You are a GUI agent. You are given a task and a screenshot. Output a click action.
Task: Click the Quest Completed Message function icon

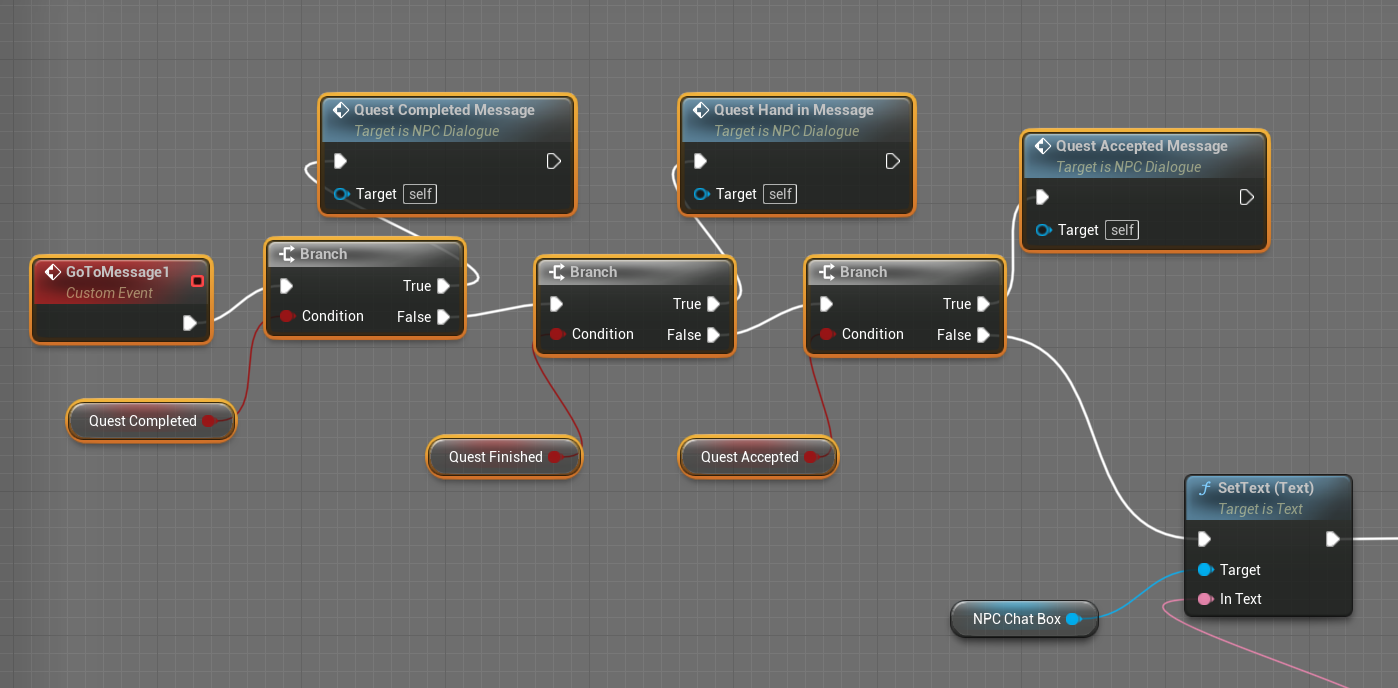[341, 110]
